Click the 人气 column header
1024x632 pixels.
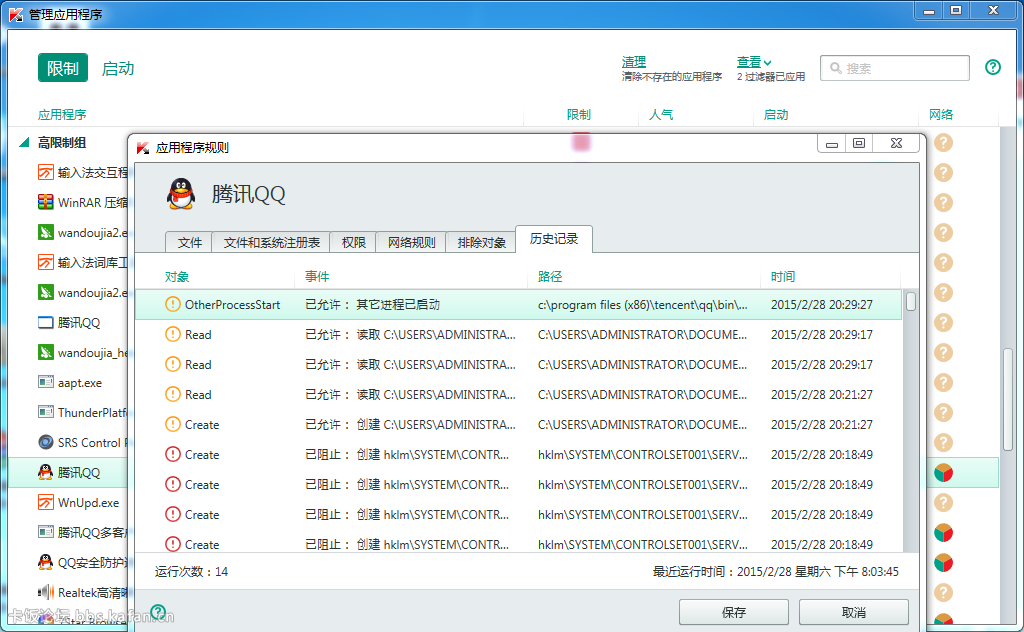point(661,115)
